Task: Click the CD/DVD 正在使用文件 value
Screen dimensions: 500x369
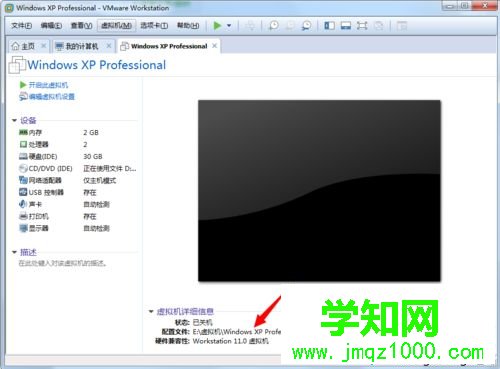Action: point(110,168)
